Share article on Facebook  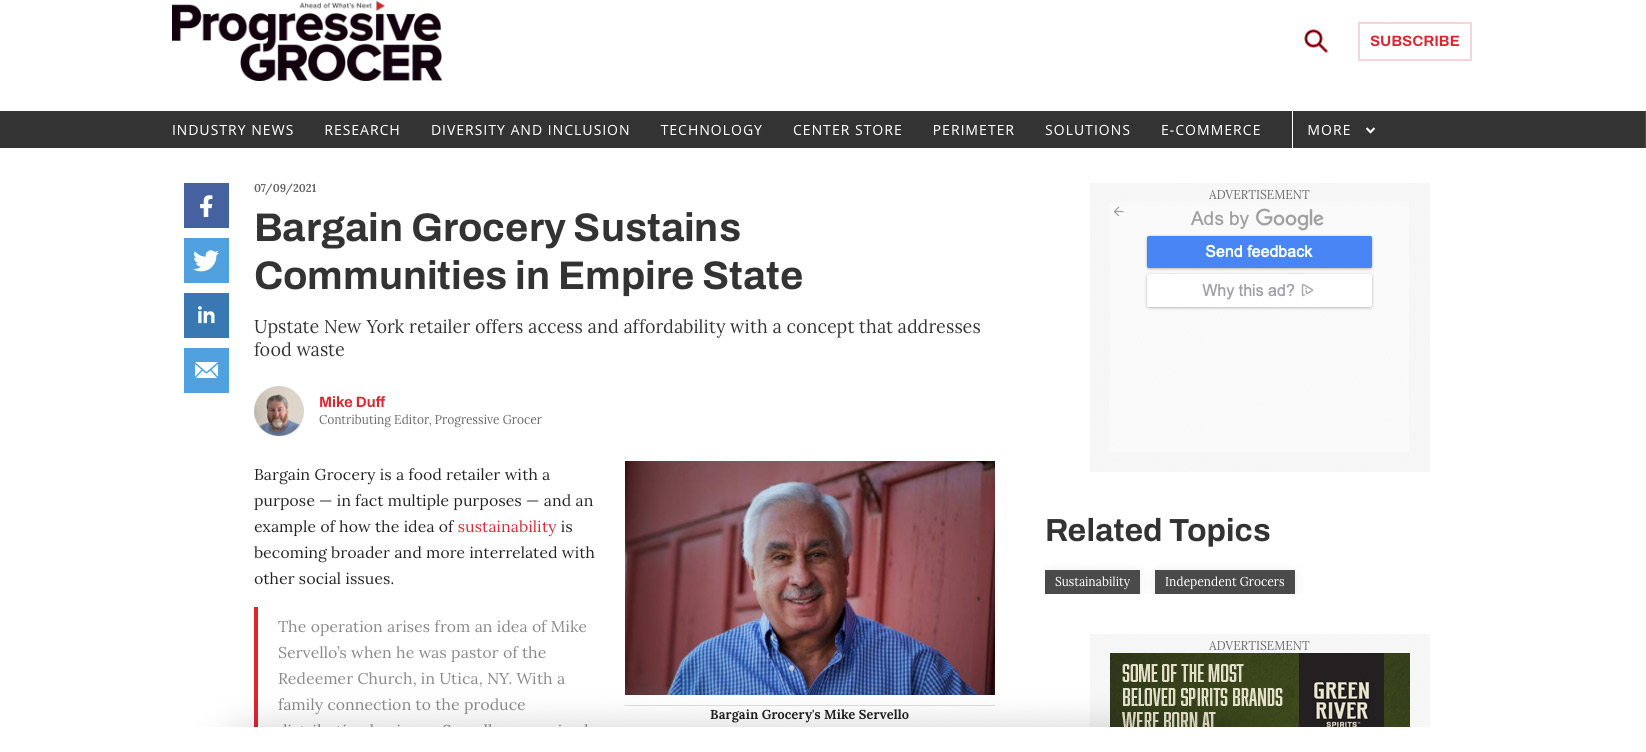coord(206,206)
